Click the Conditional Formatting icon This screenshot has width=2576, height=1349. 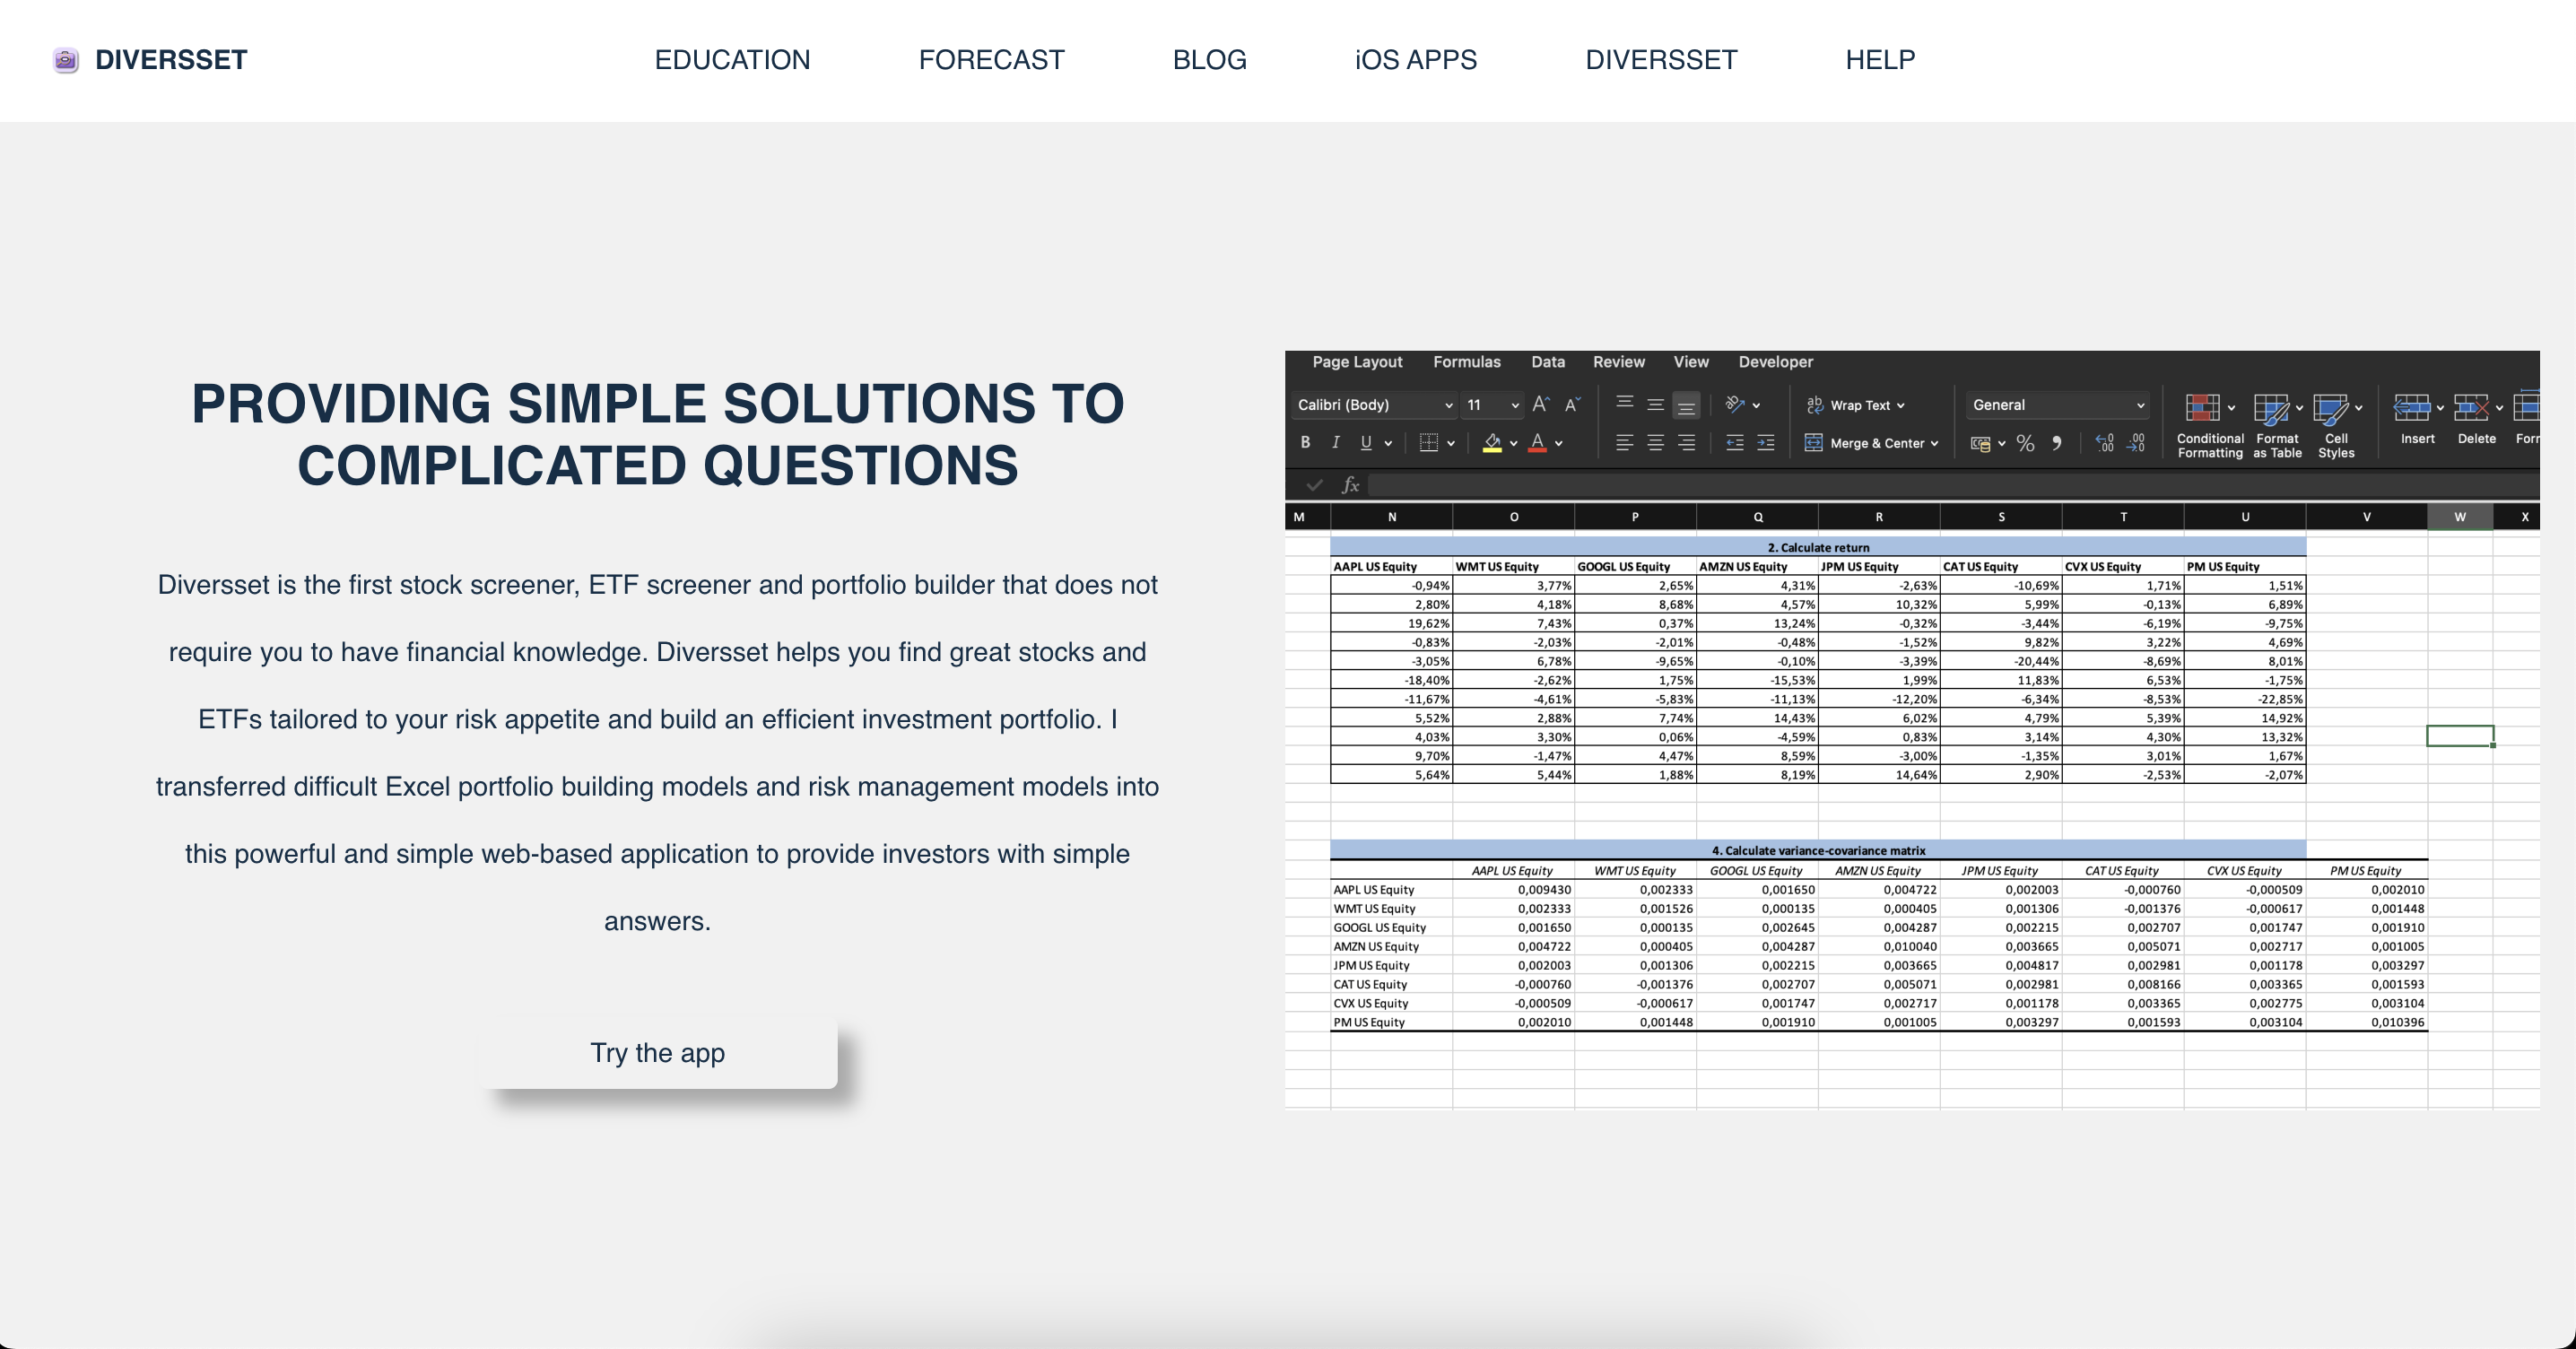pos(2203,408)
